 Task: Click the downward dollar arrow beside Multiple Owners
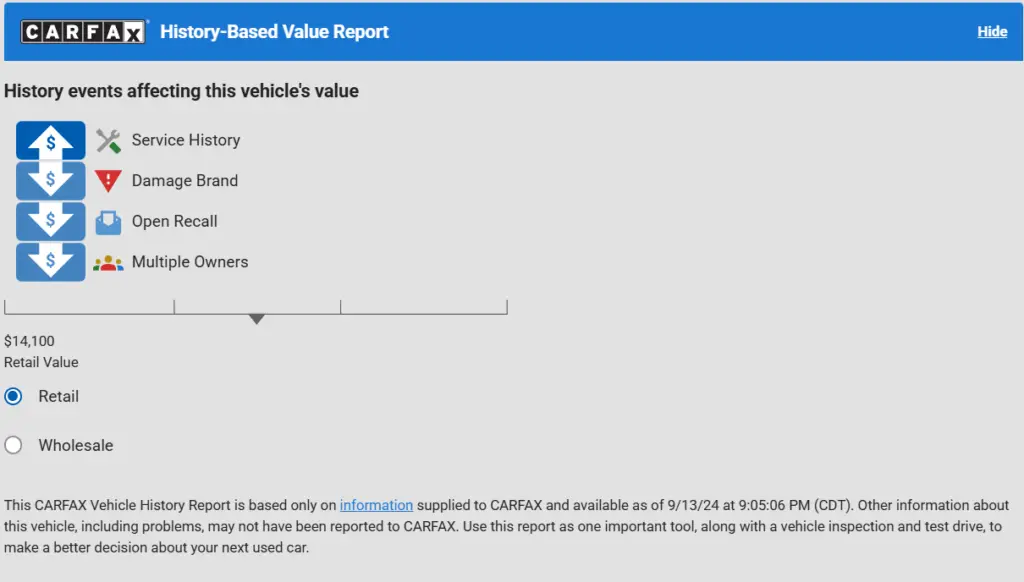50,262
